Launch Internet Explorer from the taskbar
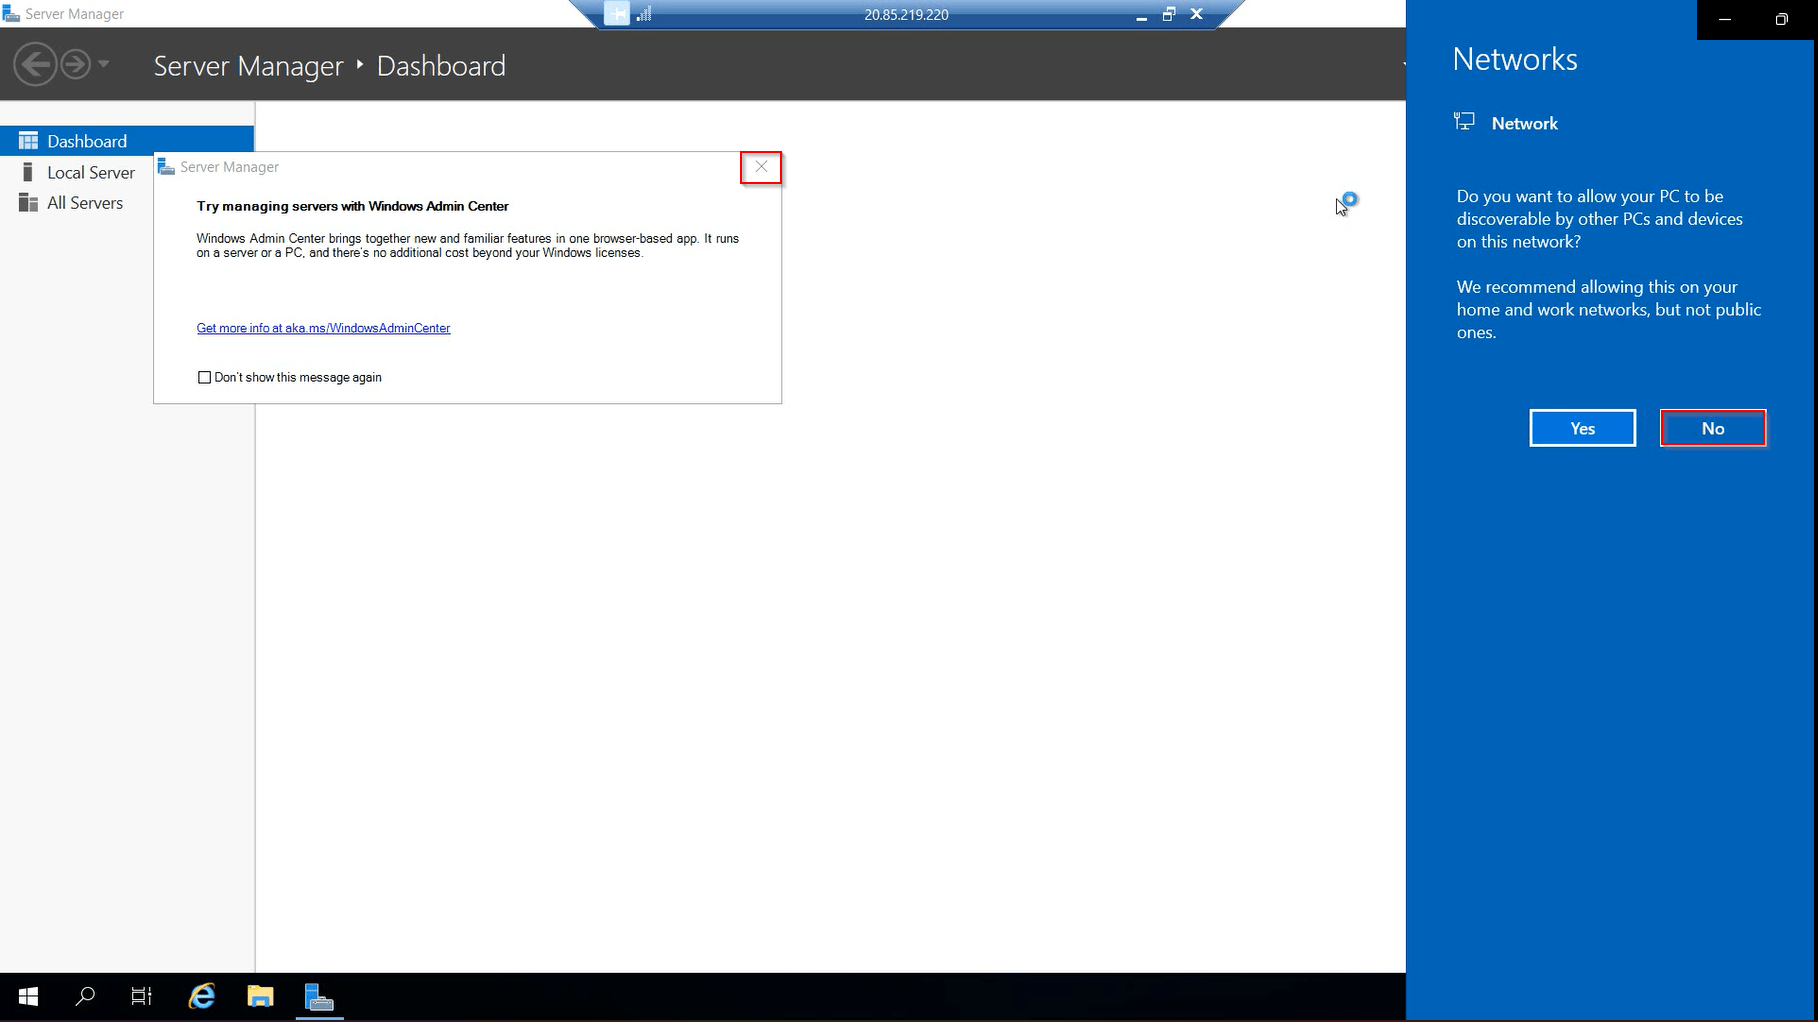The image size is (1818, 1022). 202,996
